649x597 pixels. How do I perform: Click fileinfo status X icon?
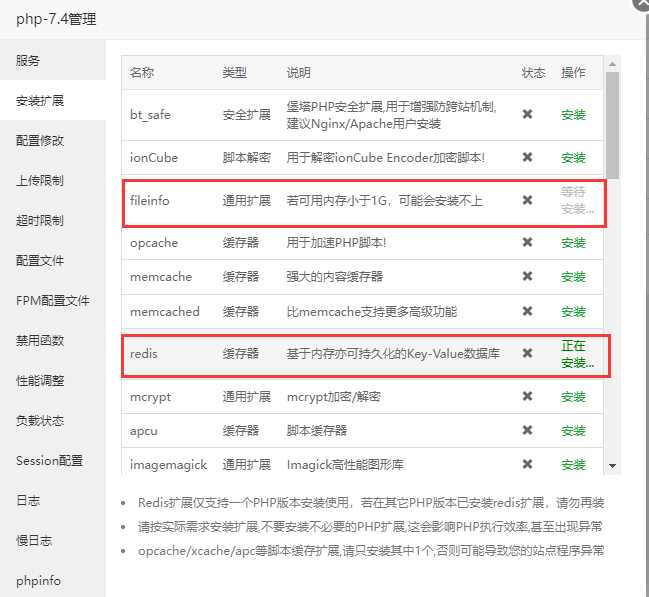pyautogui.click(x=527, y=200)
